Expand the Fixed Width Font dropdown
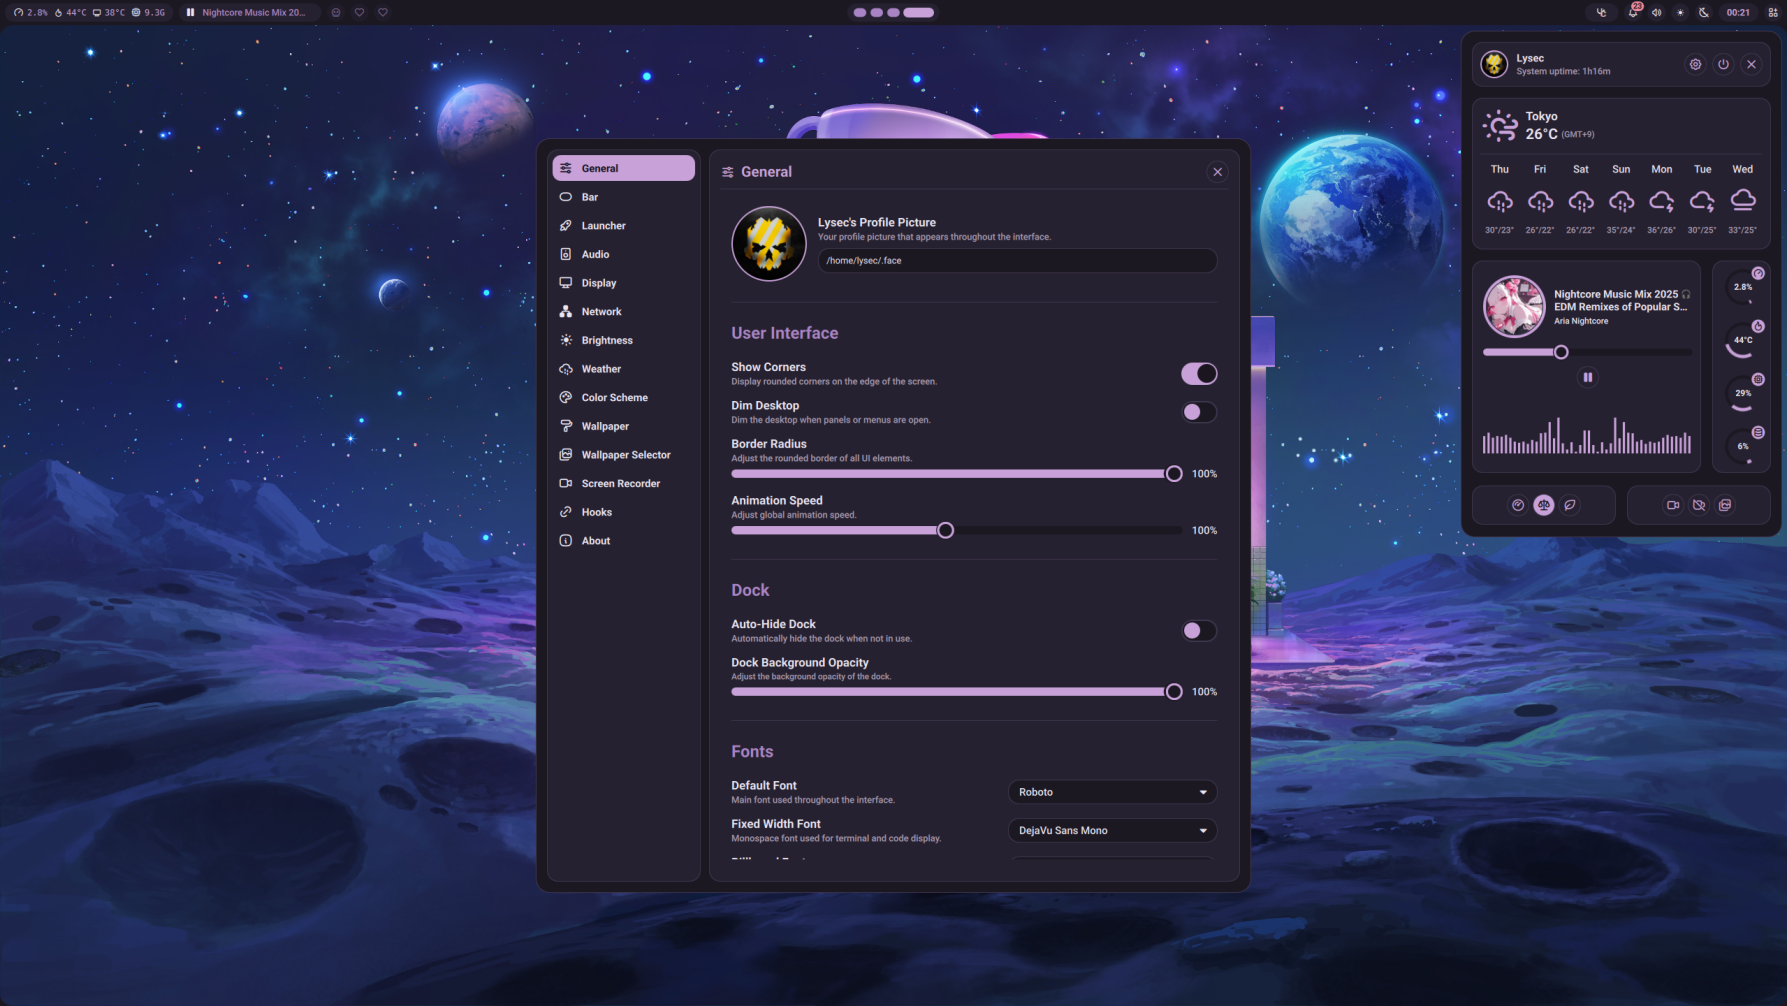Screen dimensions: 1787x1006 [1112, 831]
